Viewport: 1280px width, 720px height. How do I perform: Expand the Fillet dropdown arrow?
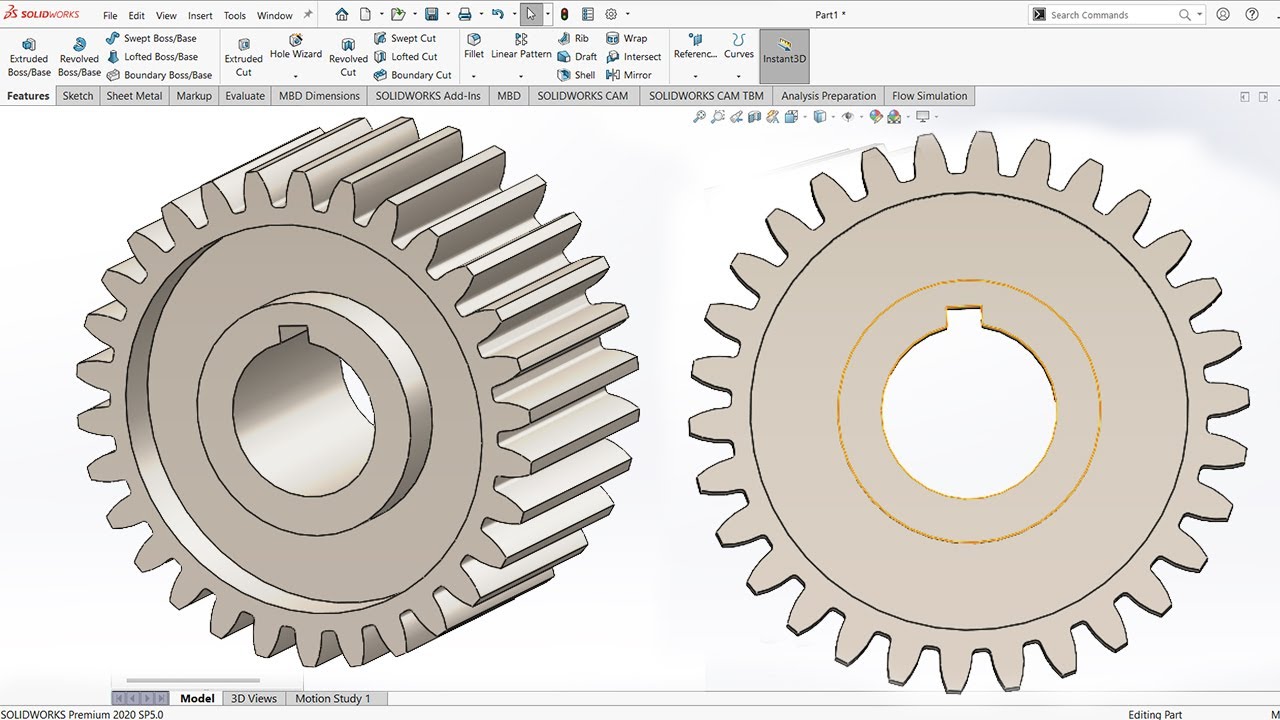474,76
